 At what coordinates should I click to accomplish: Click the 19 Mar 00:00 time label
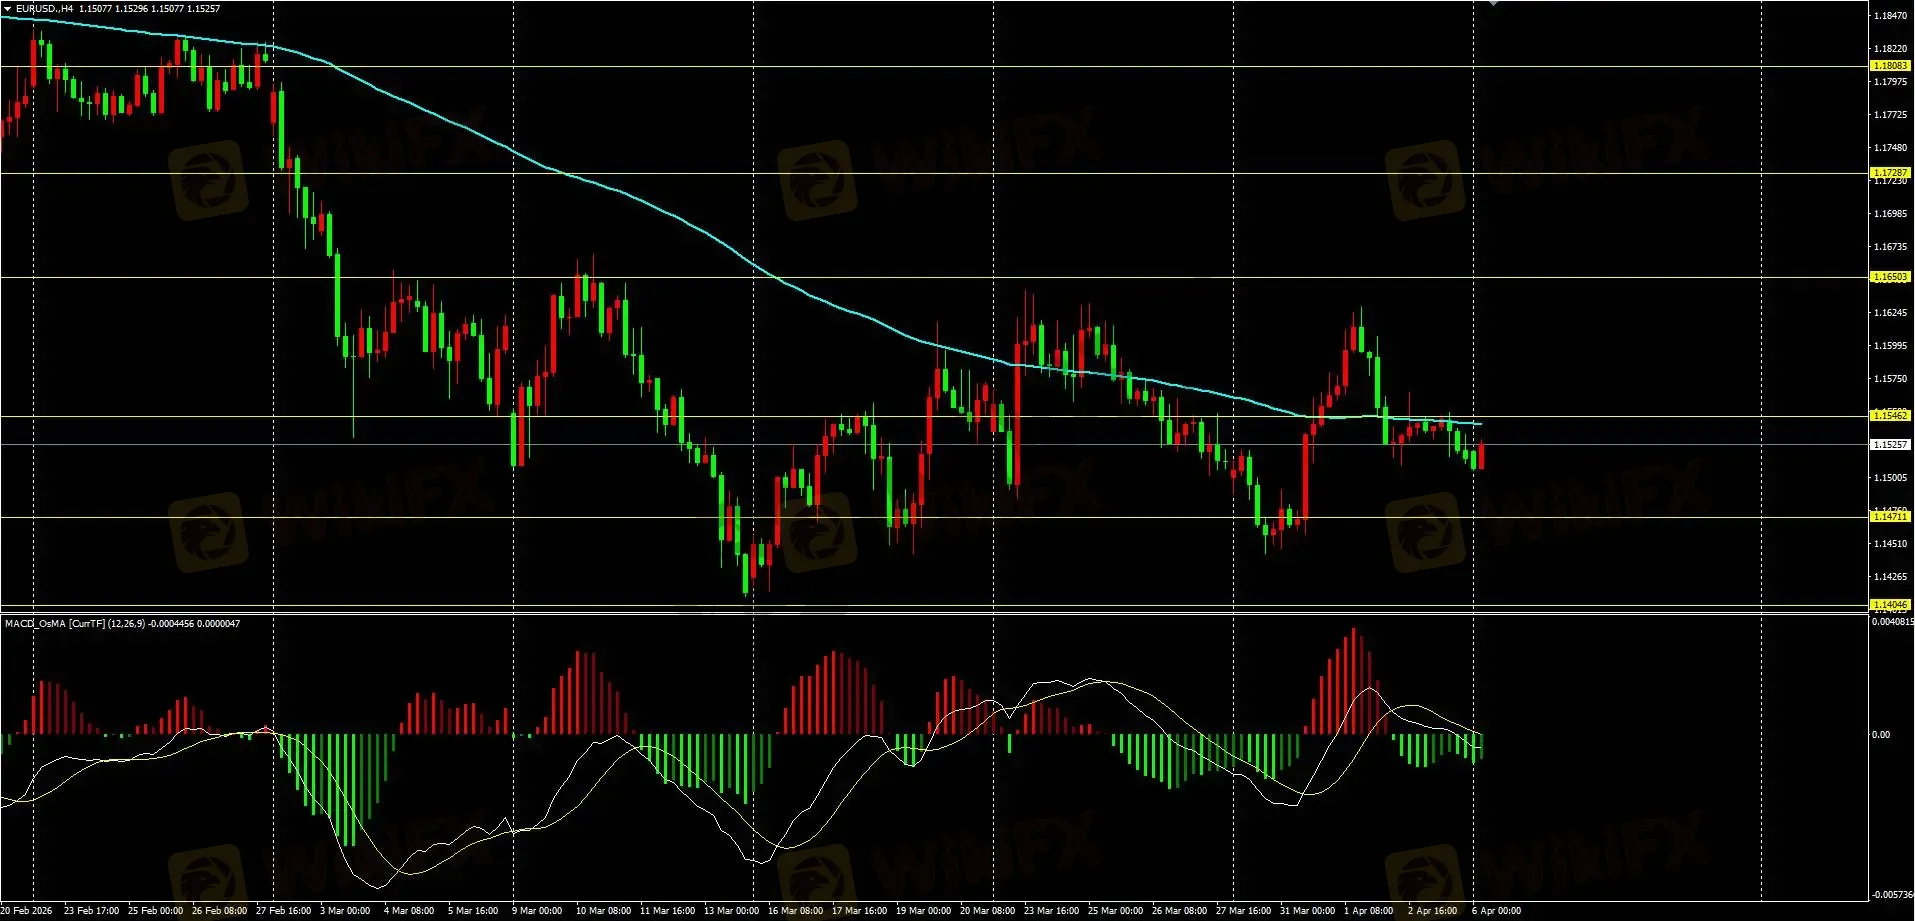[x=923, y=911]
